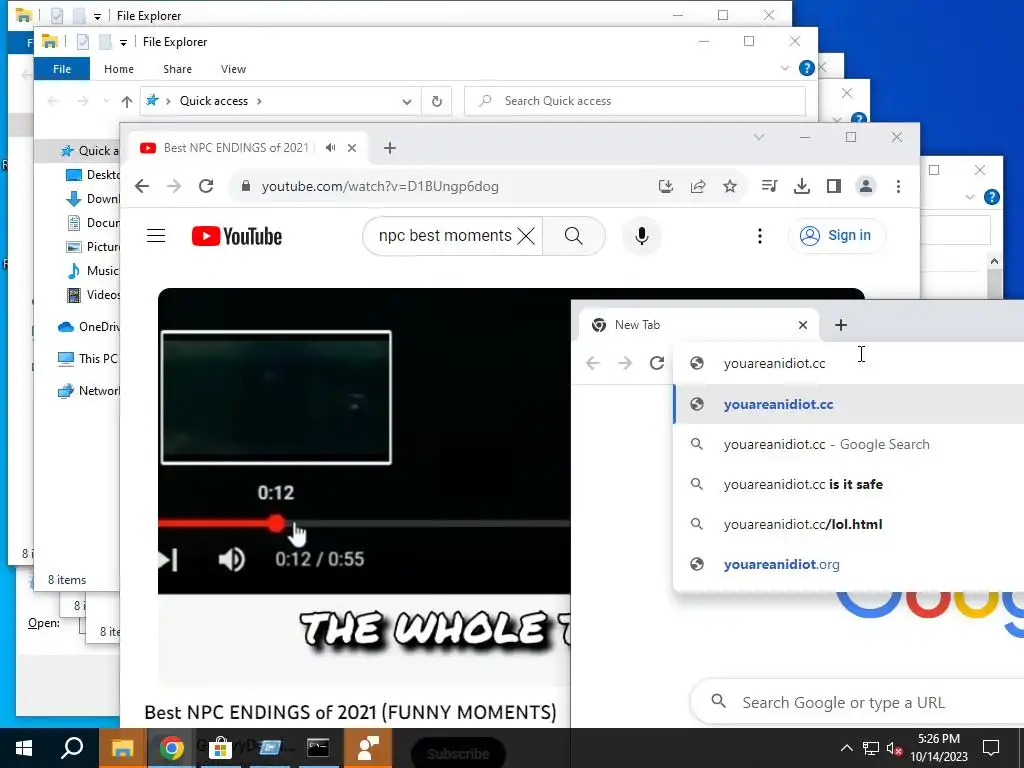Image resolution: width=1024 pixels, height=768 pixels.
Task: Open View tab in File Explorer ribbon
Action: coord(233,69)
